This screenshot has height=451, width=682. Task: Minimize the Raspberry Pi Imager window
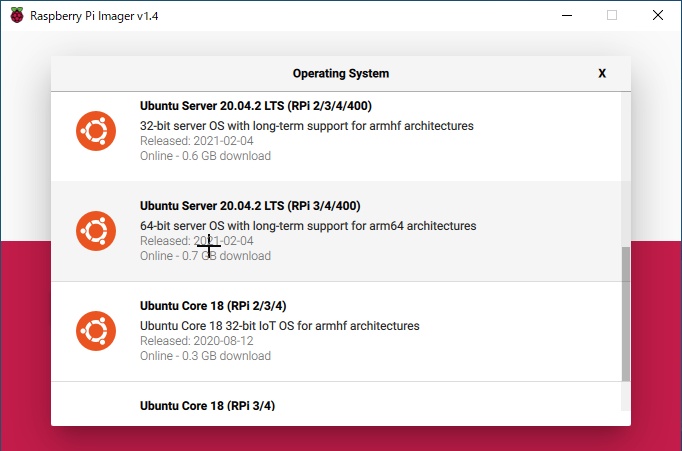coord(567,15)
